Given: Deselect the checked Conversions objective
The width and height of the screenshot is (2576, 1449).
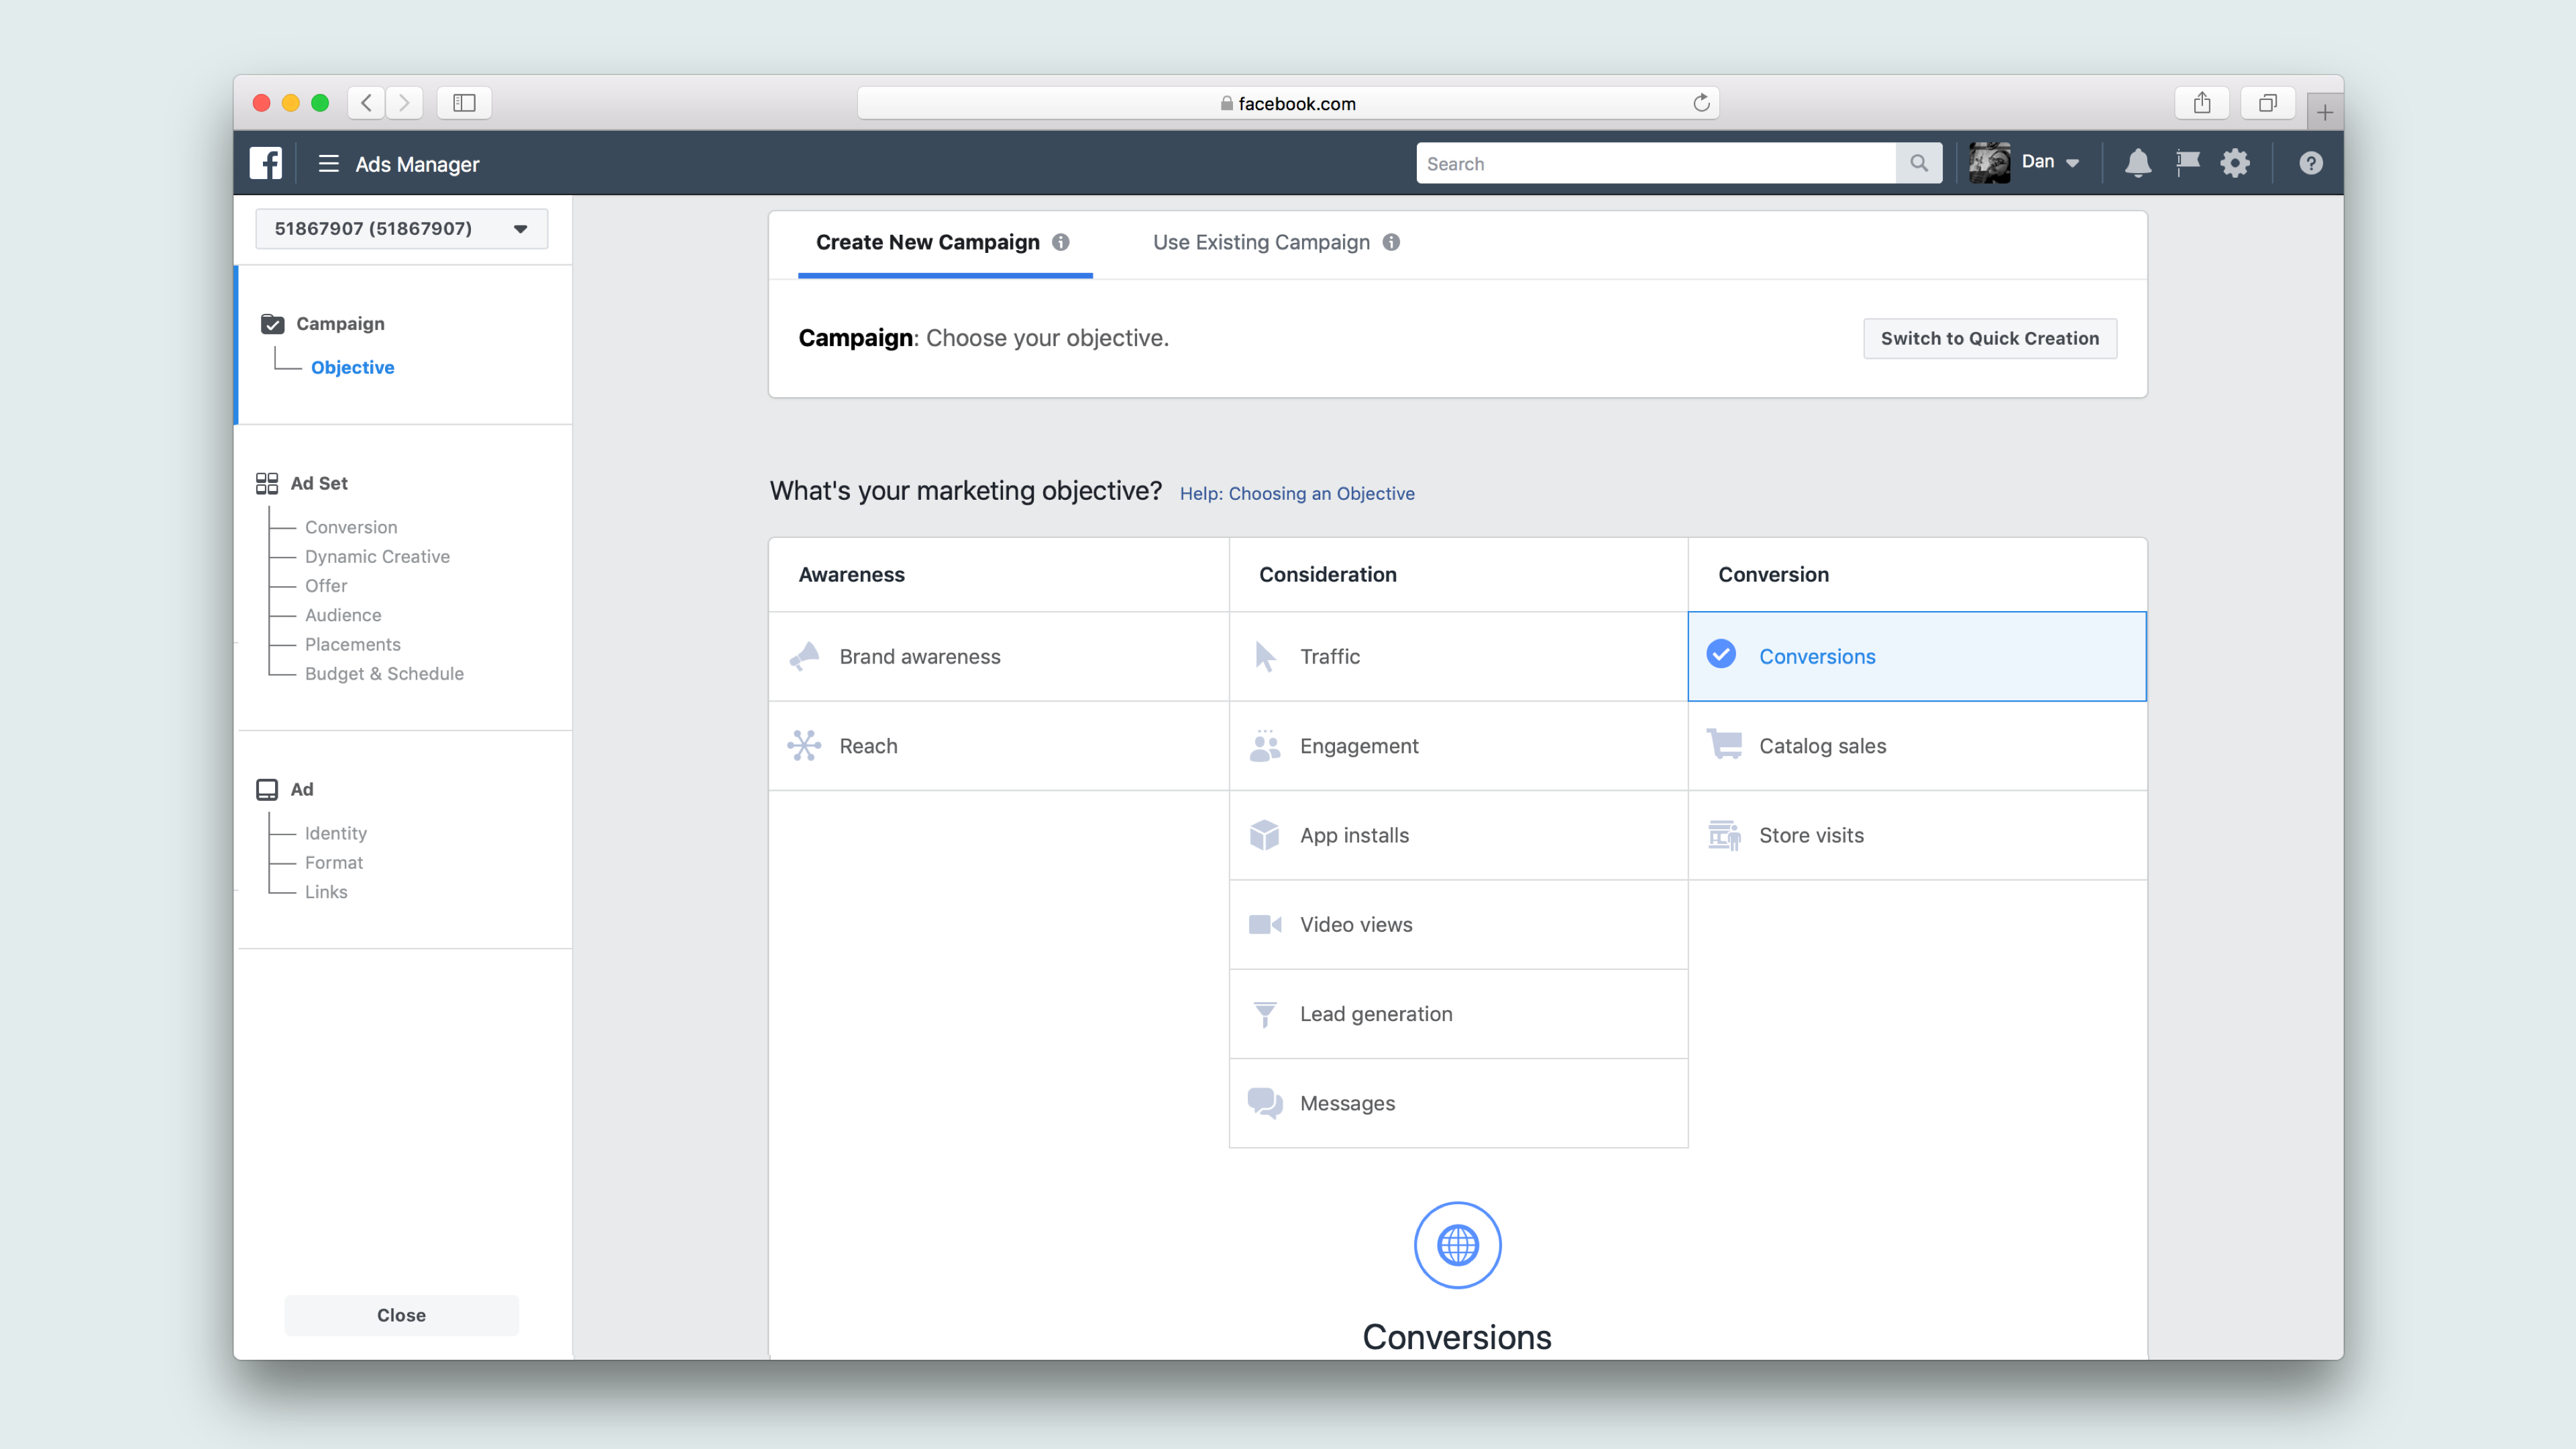Looking at the screenshot, I should [x=1721, y=654].
